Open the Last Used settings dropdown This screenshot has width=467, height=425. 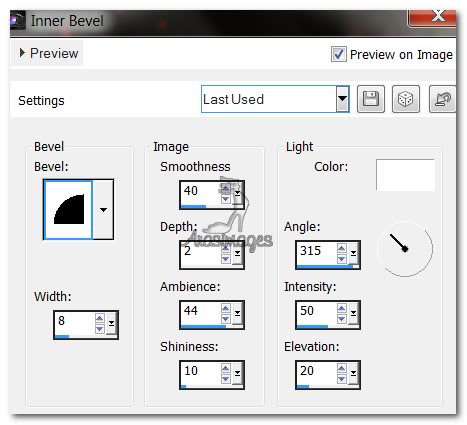pyautogui.click(x=342, y=99)
